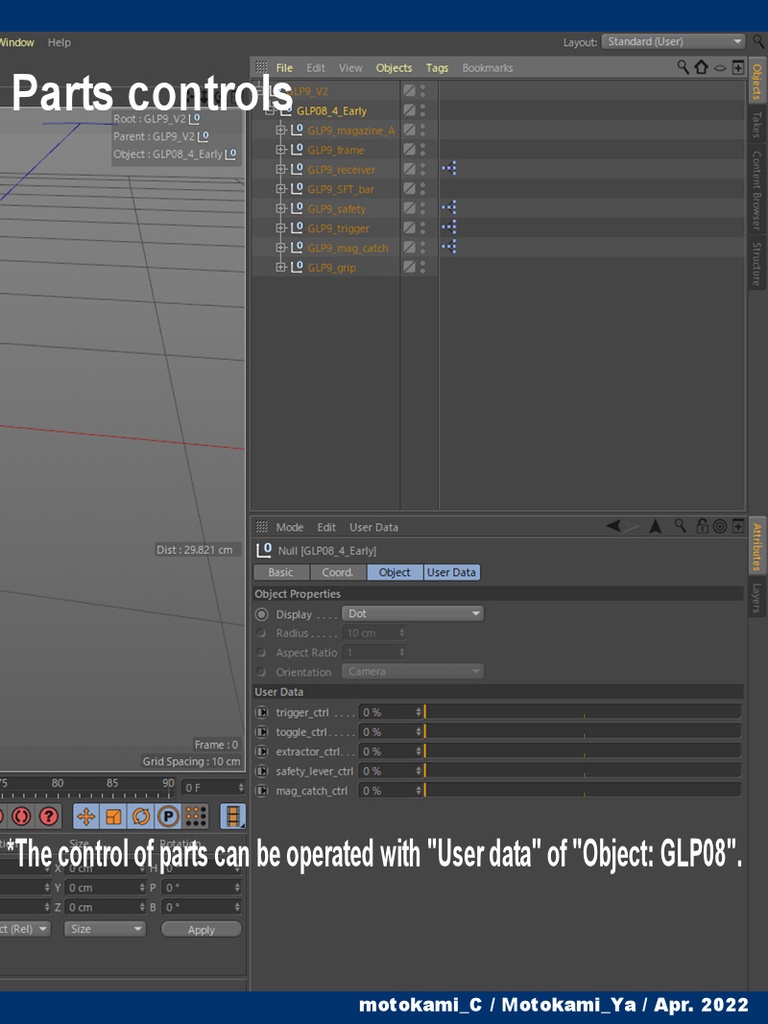The height and width of the screenshot is (1024, 768).
Task: Select the Xpresso tag on GLP9_receiver
Action: [x=449, y=168]
